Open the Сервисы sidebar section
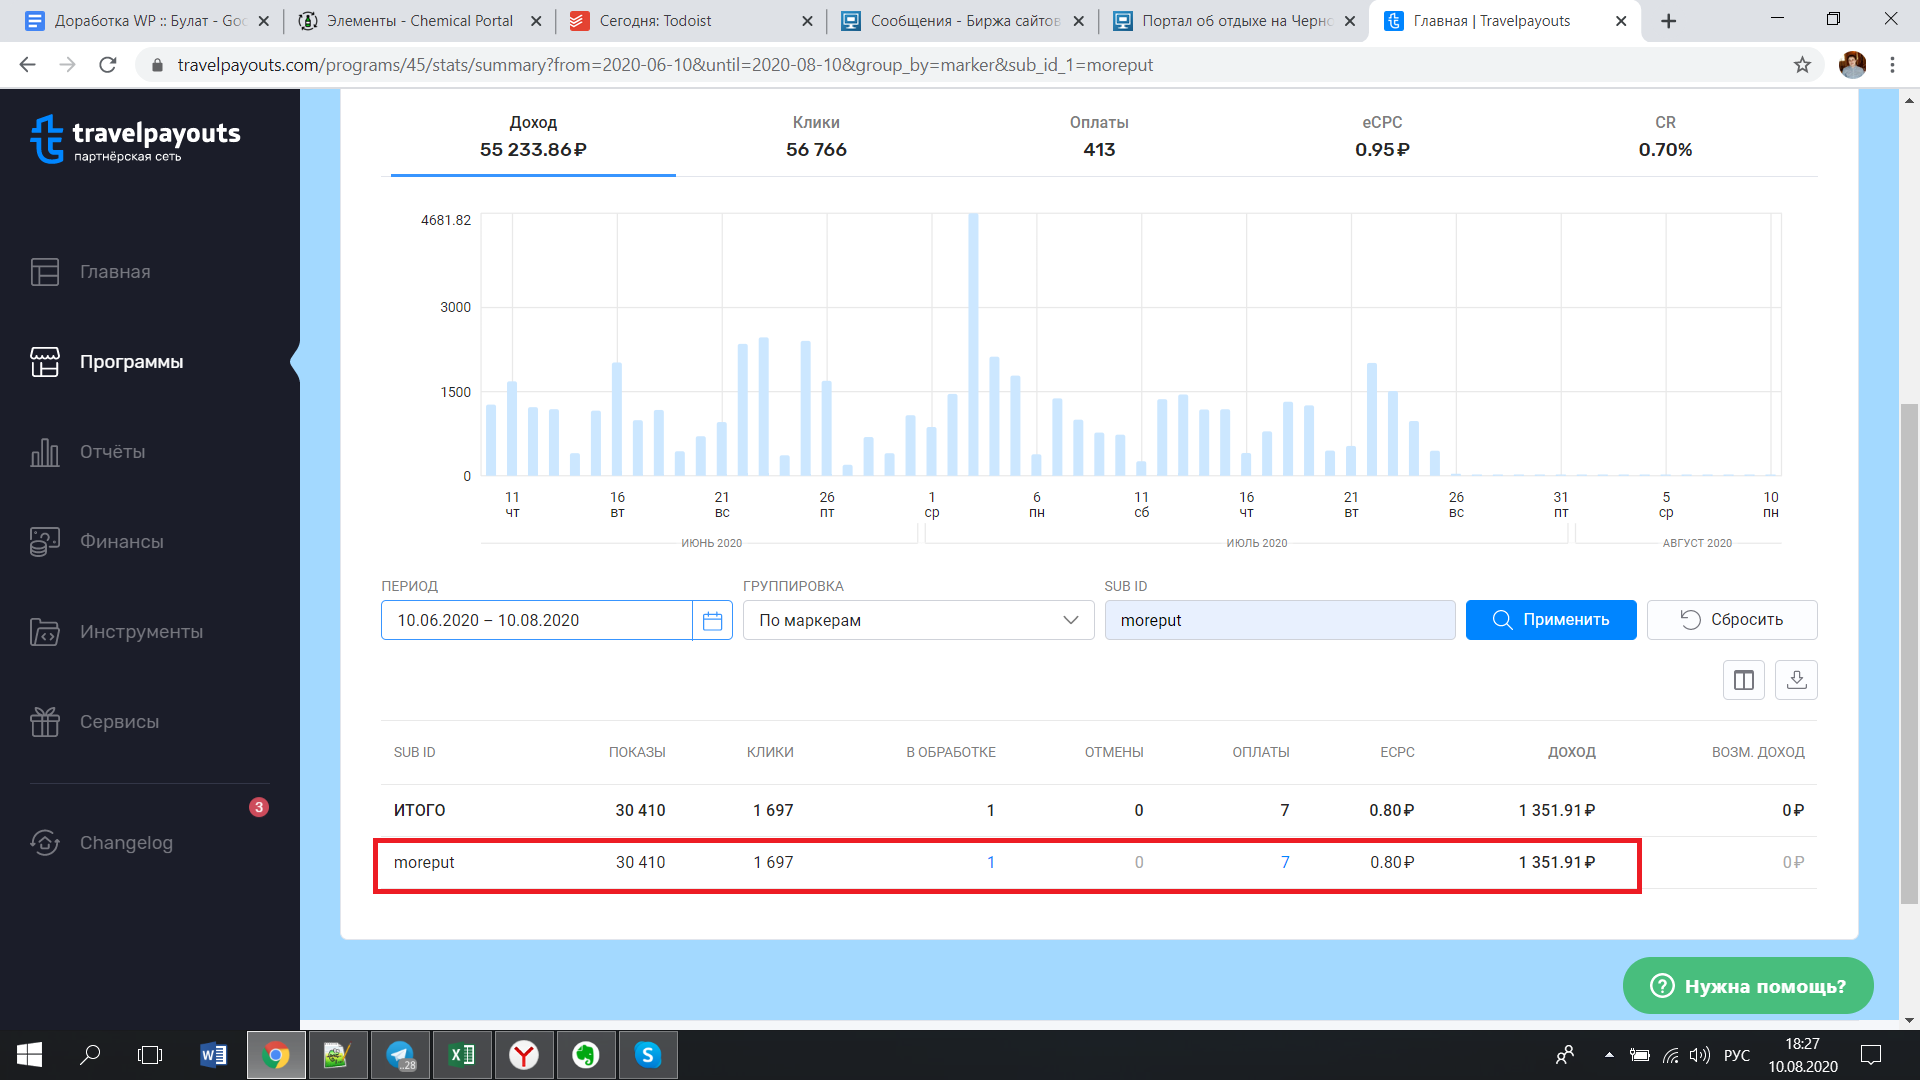This screenshot has height=1080, width=1920. click(119, 722)
